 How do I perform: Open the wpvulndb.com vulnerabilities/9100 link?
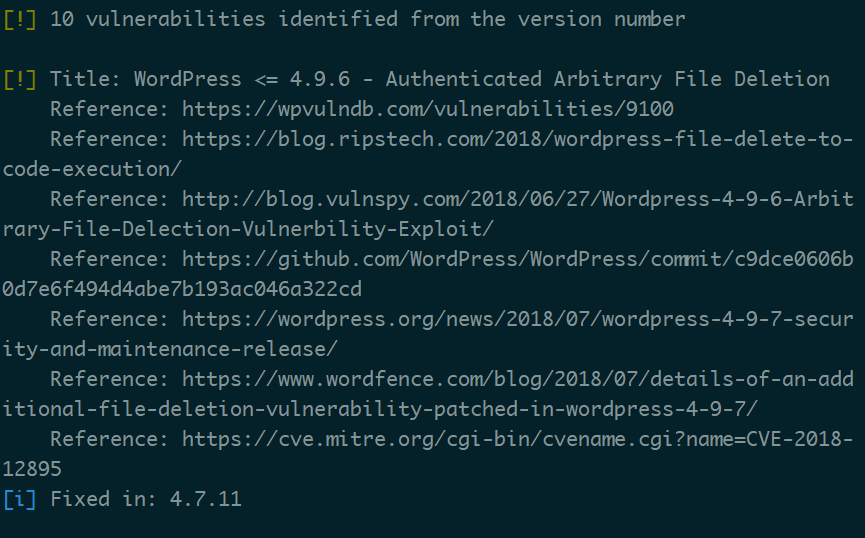[428, 109]
